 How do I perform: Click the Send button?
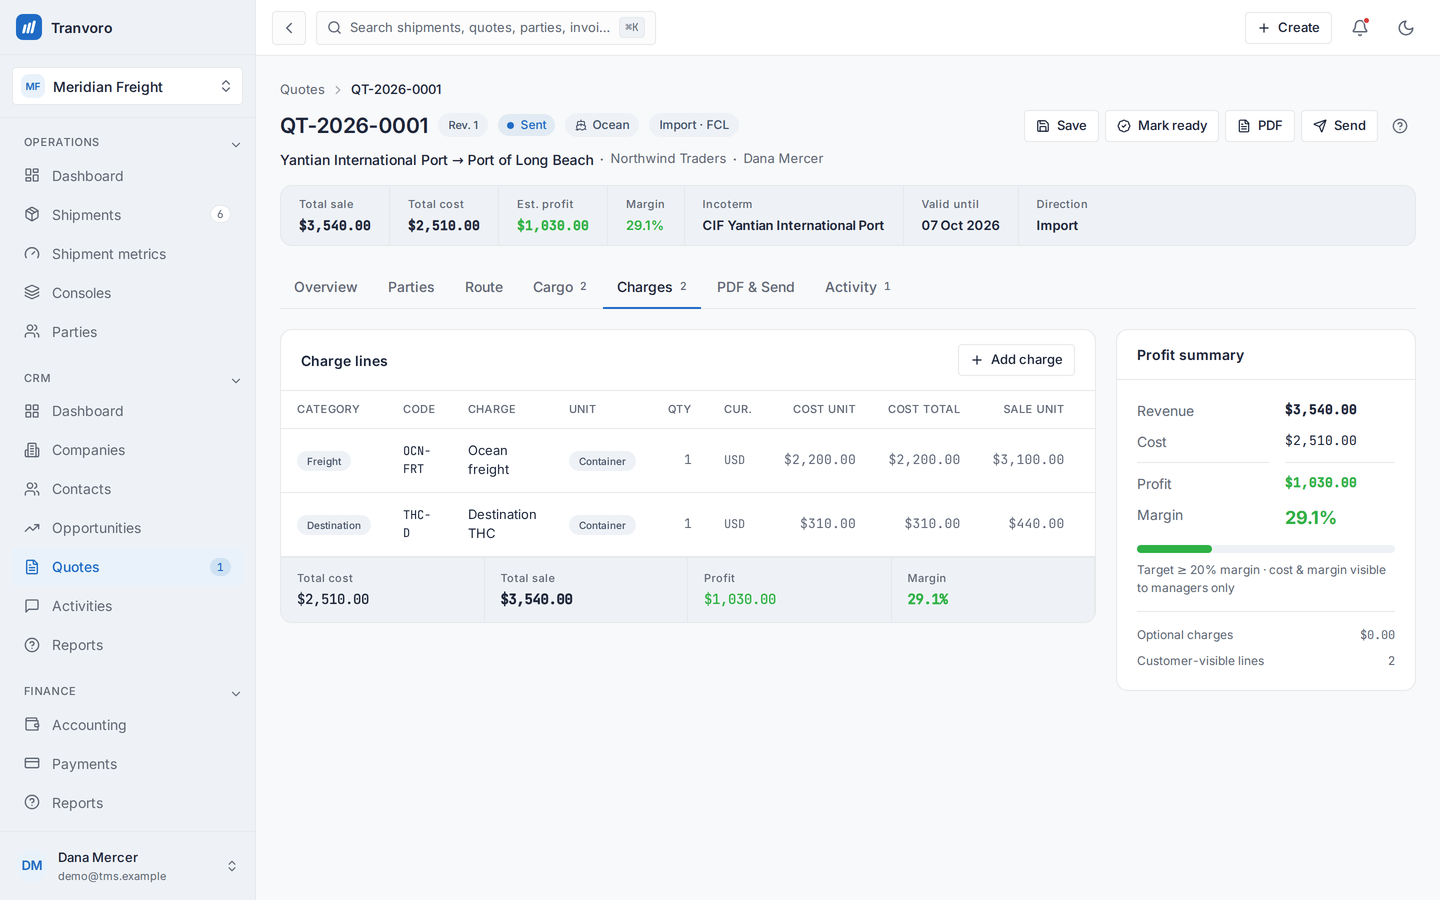pos(1339,126)
